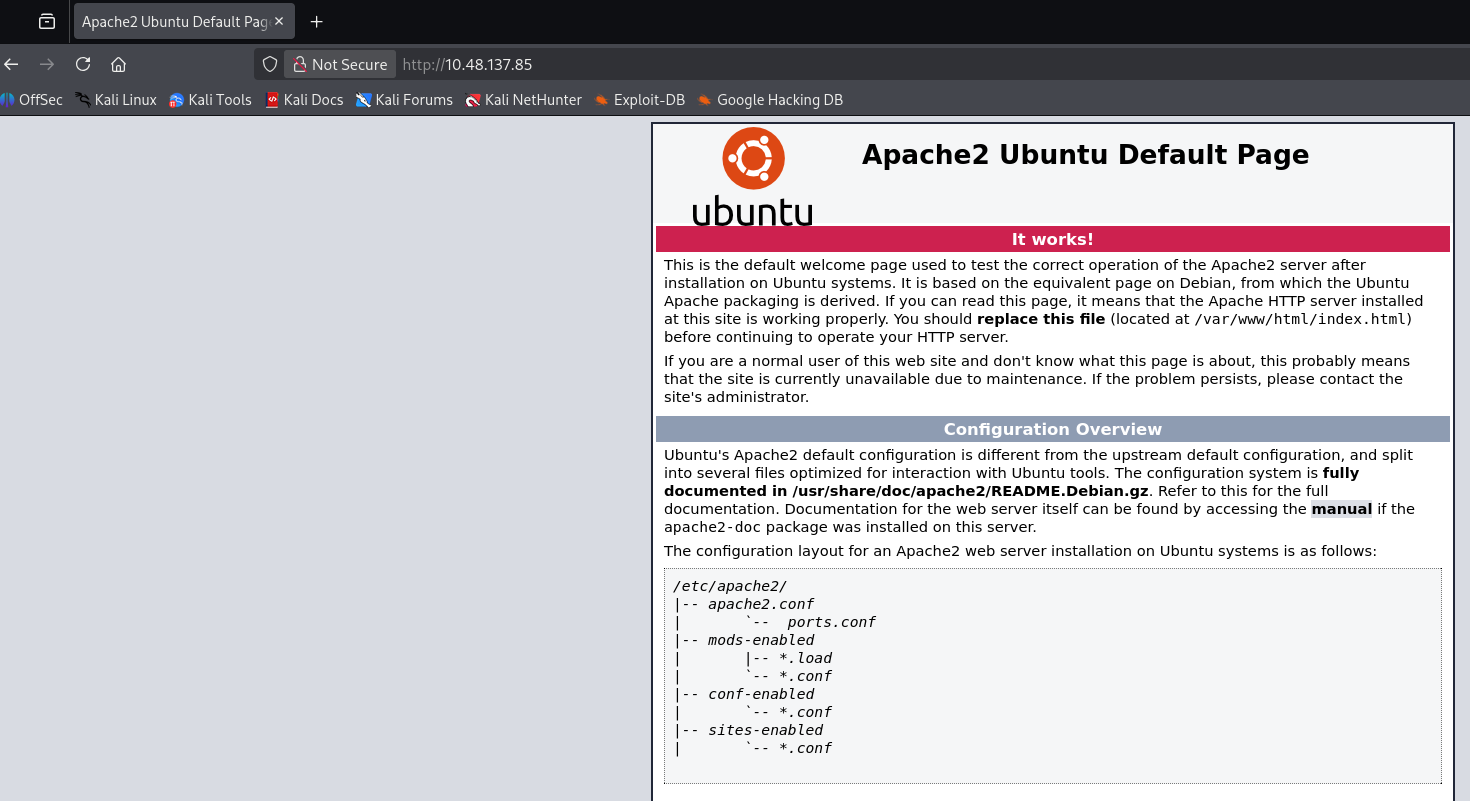Open the Google Hacking DB bookmark

770,100
